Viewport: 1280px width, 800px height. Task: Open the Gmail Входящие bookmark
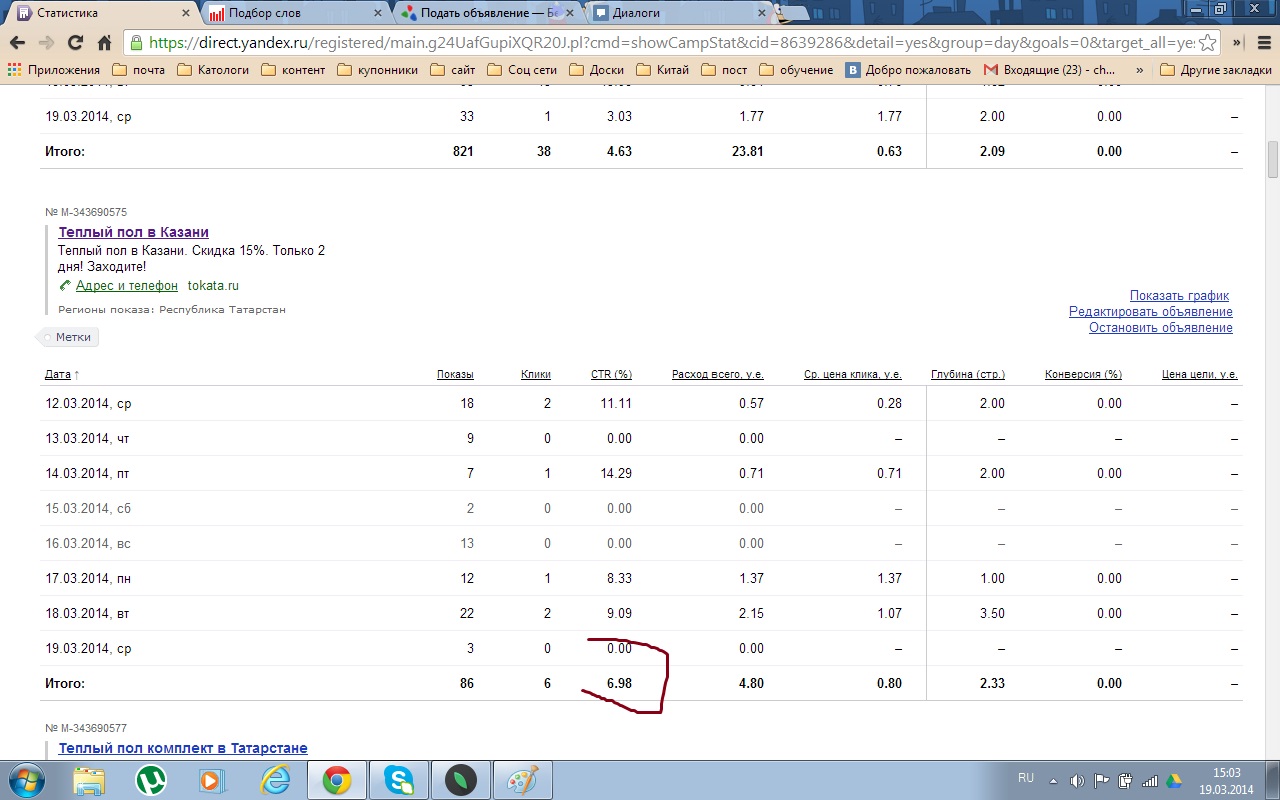click(1050, 70)
